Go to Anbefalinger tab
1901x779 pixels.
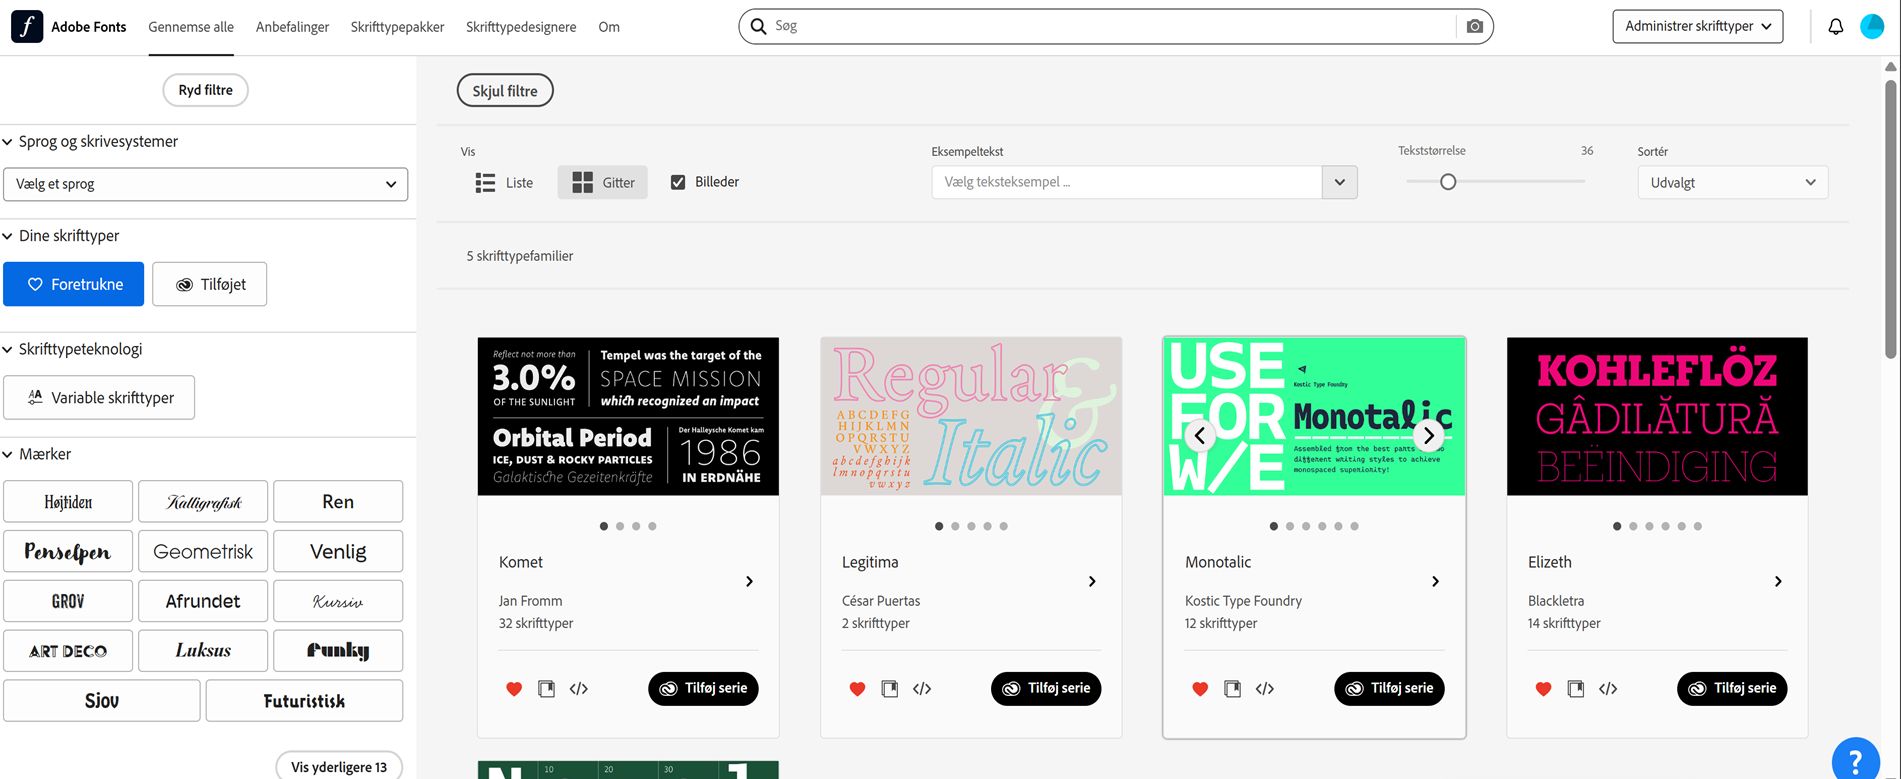click(x=292, y=27)
